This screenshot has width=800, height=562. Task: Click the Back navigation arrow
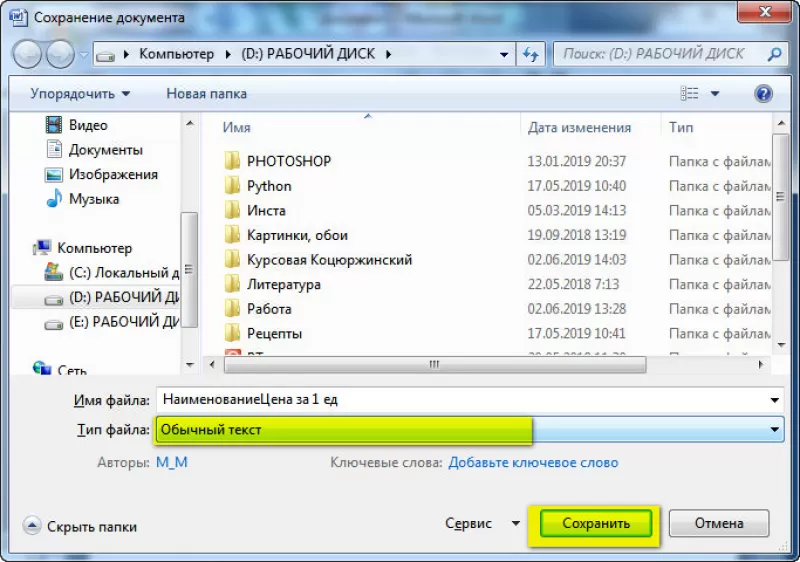(27, 54)
